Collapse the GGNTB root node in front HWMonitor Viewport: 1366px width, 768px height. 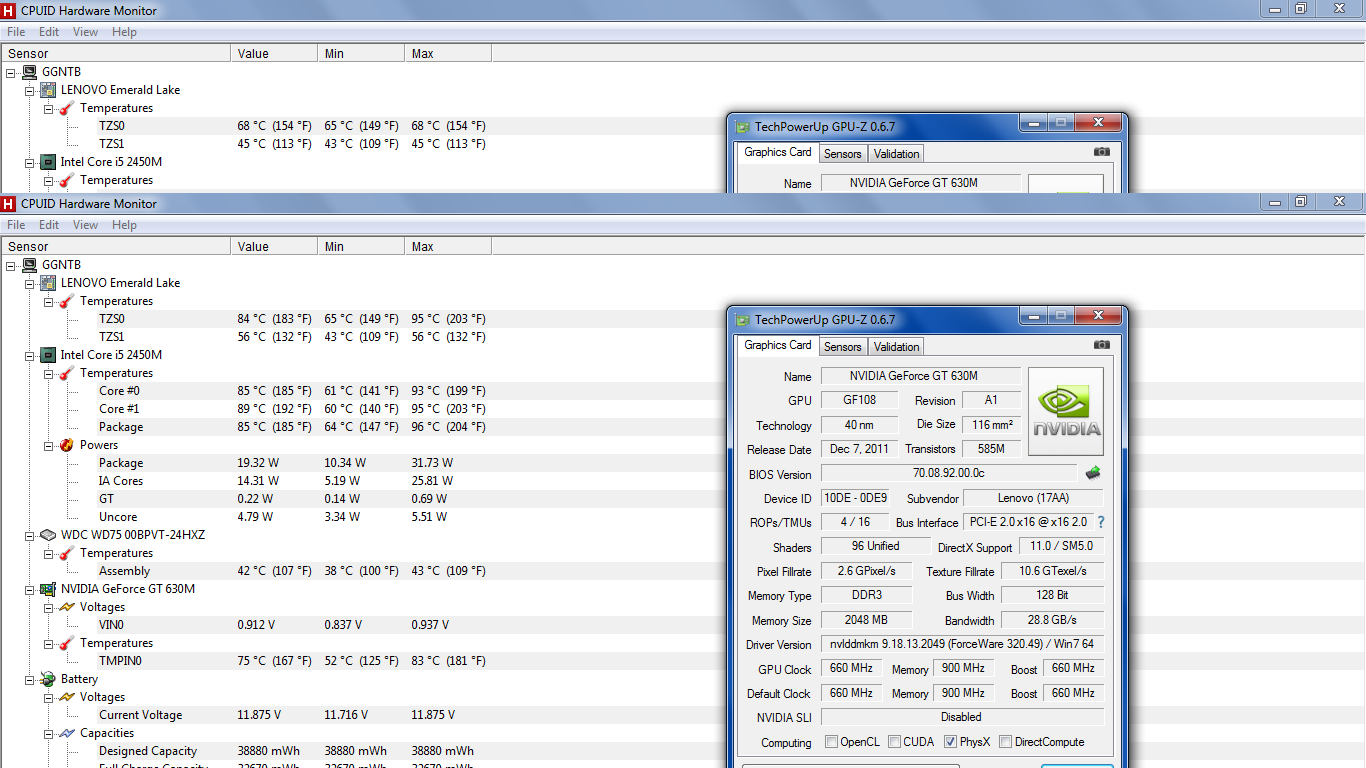coord(11,265)
